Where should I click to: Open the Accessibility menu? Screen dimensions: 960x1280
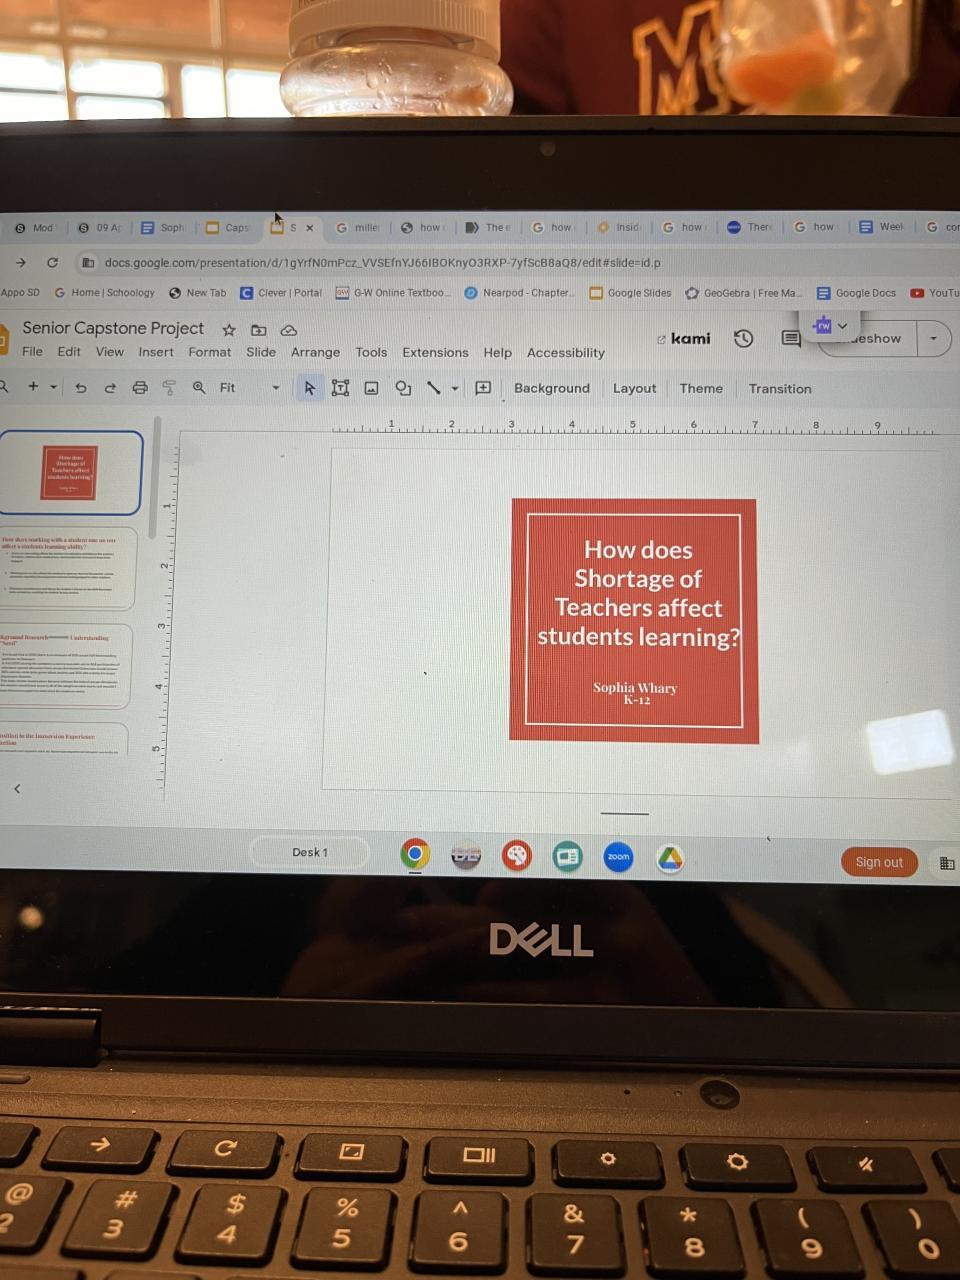566,352
